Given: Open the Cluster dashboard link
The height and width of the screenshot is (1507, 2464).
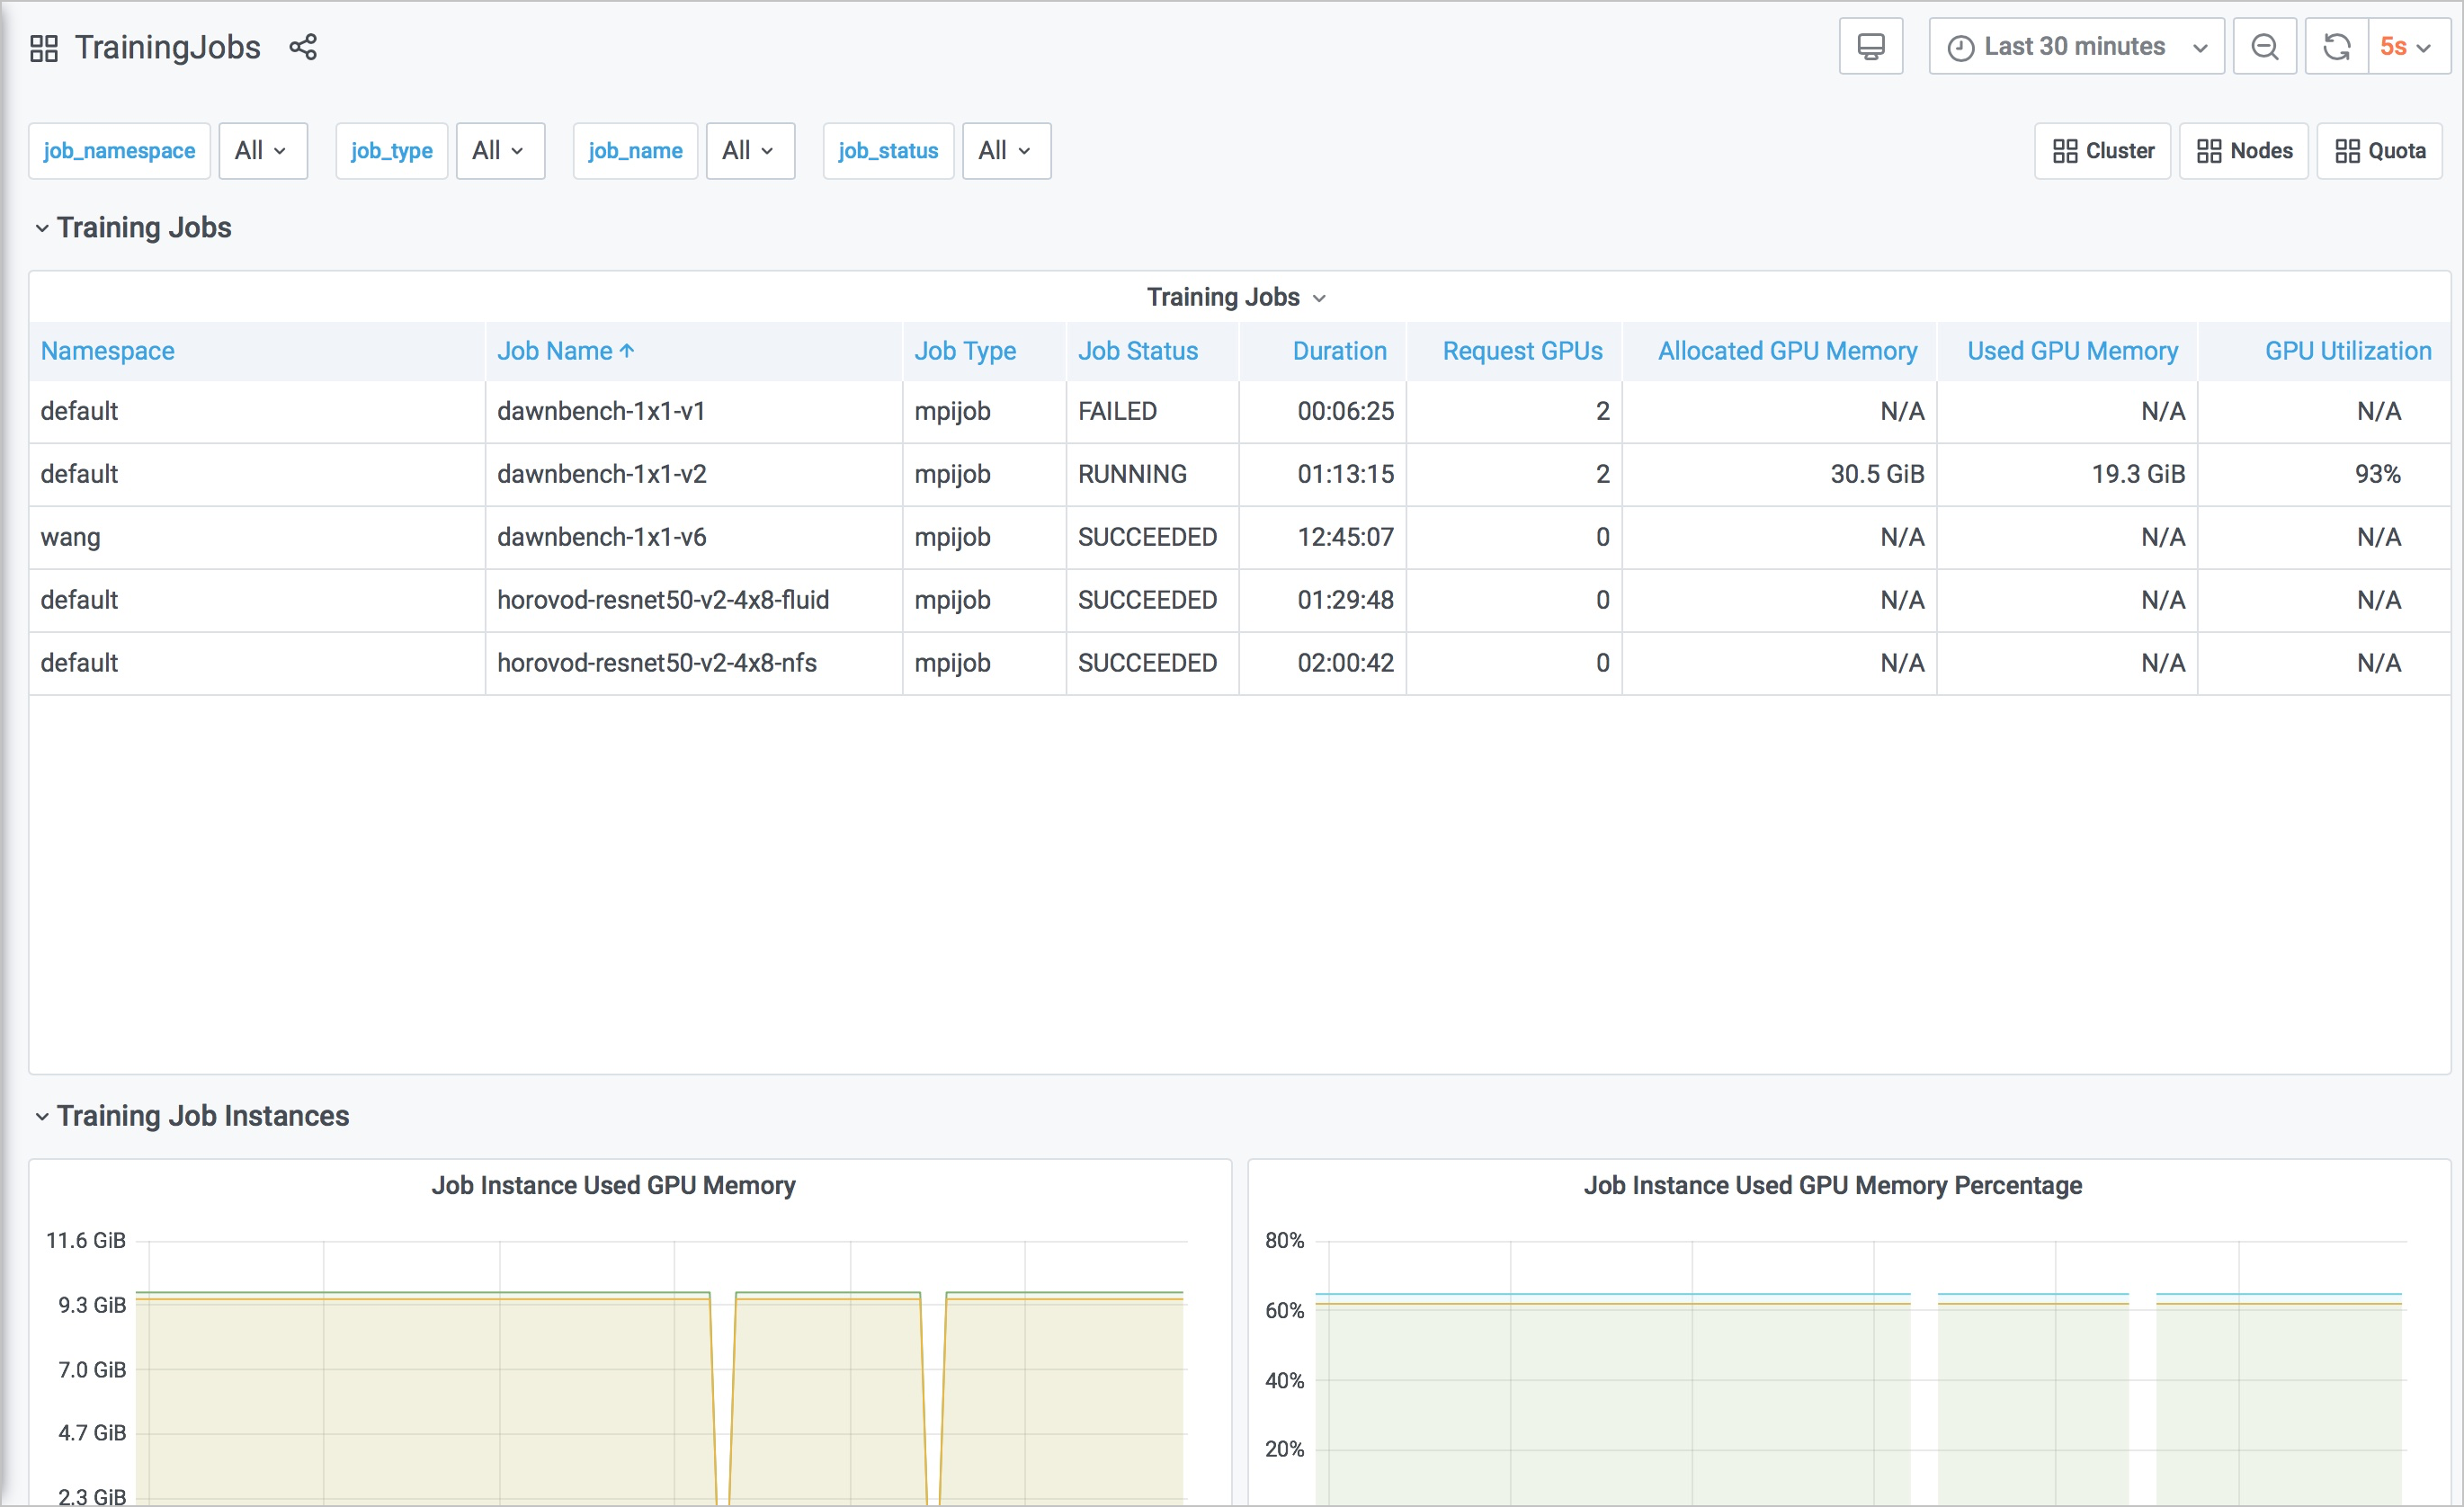Looking at the screenshot, I should tap(2102, 151).
